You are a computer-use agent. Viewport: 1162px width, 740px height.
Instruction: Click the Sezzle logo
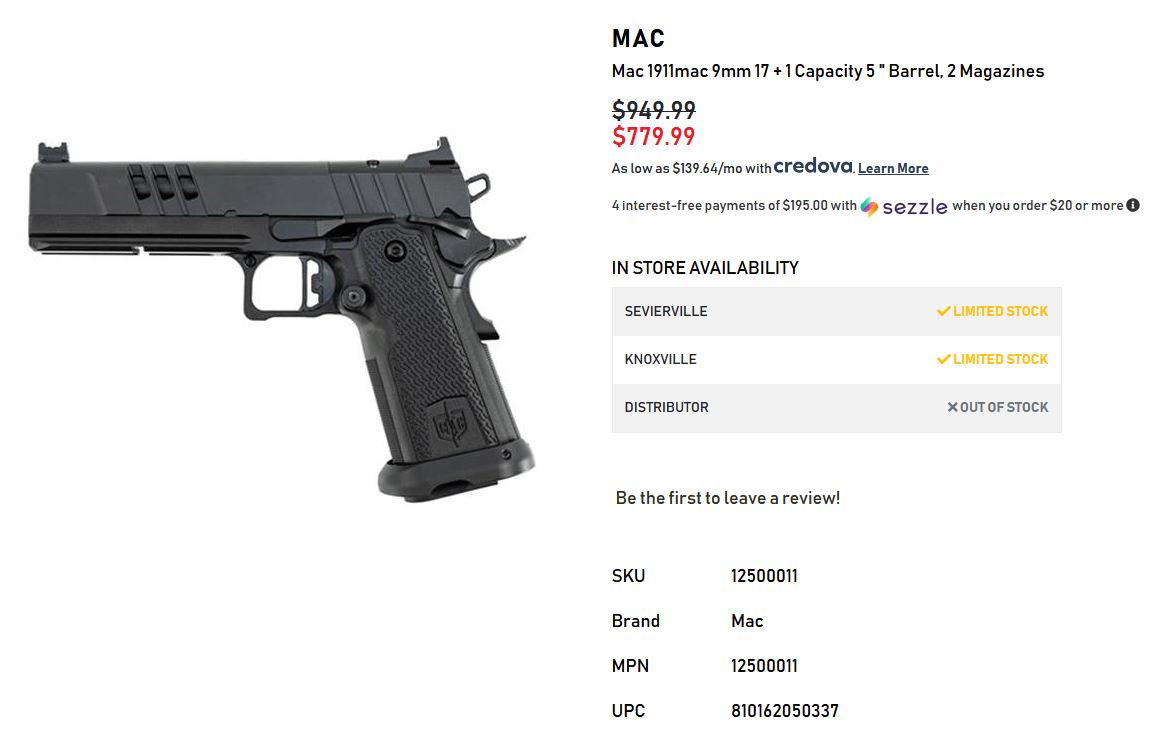point(903,206)
